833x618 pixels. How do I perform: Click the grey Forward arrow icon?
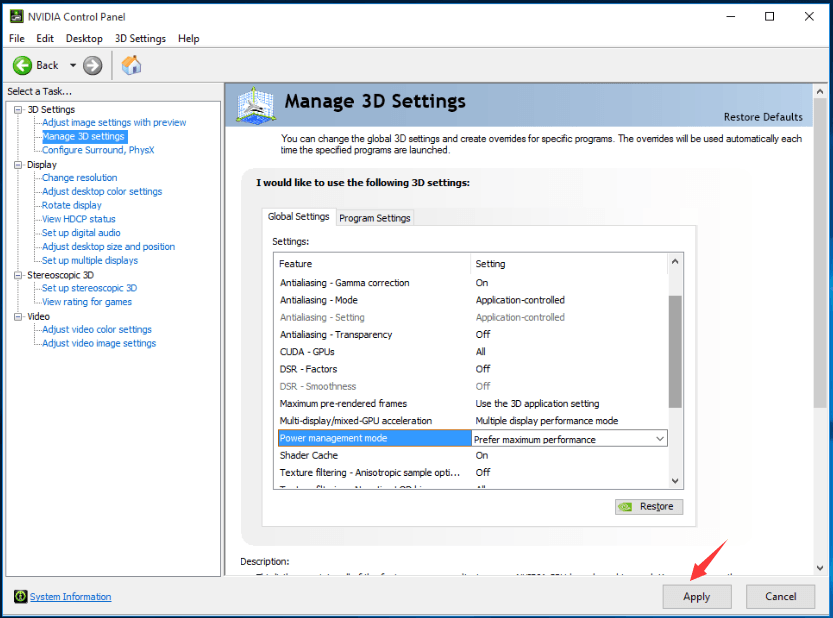pos(92,65)
